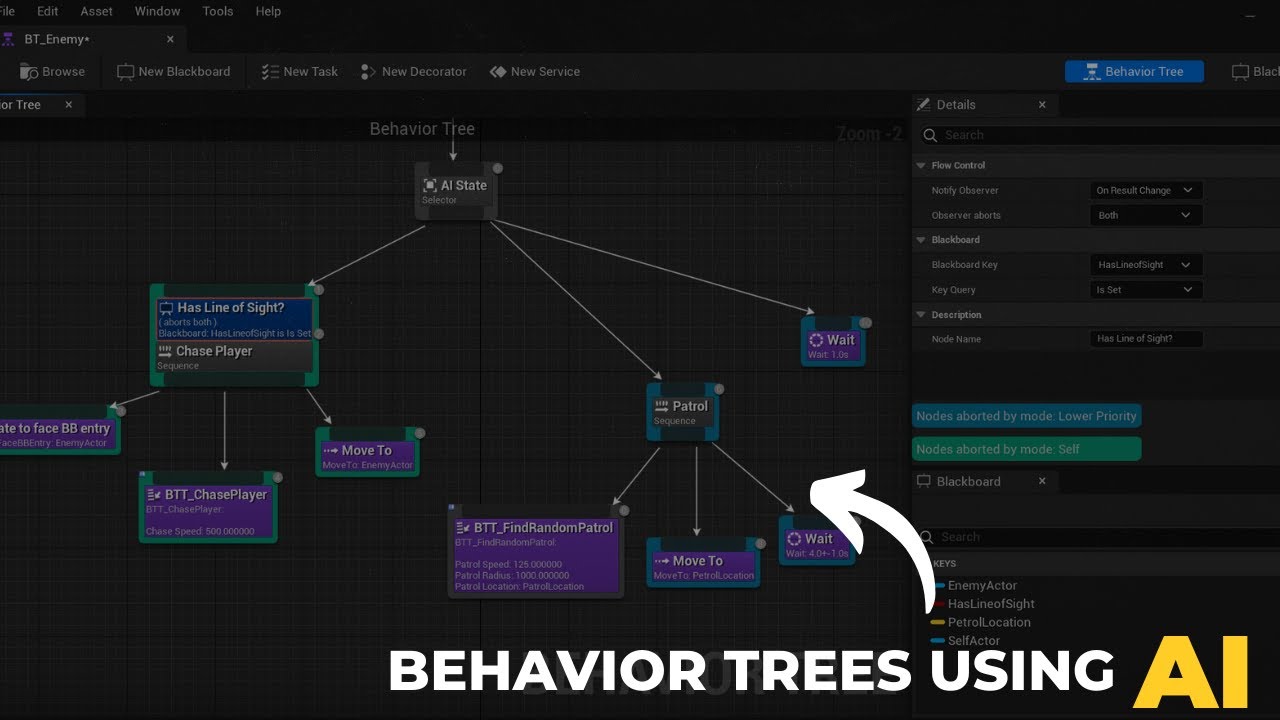Image resolution: width=1280 pixels, height=720 pixels.
Task: Select the BTT_ChasePlayer task node
Action: point(208,507)
